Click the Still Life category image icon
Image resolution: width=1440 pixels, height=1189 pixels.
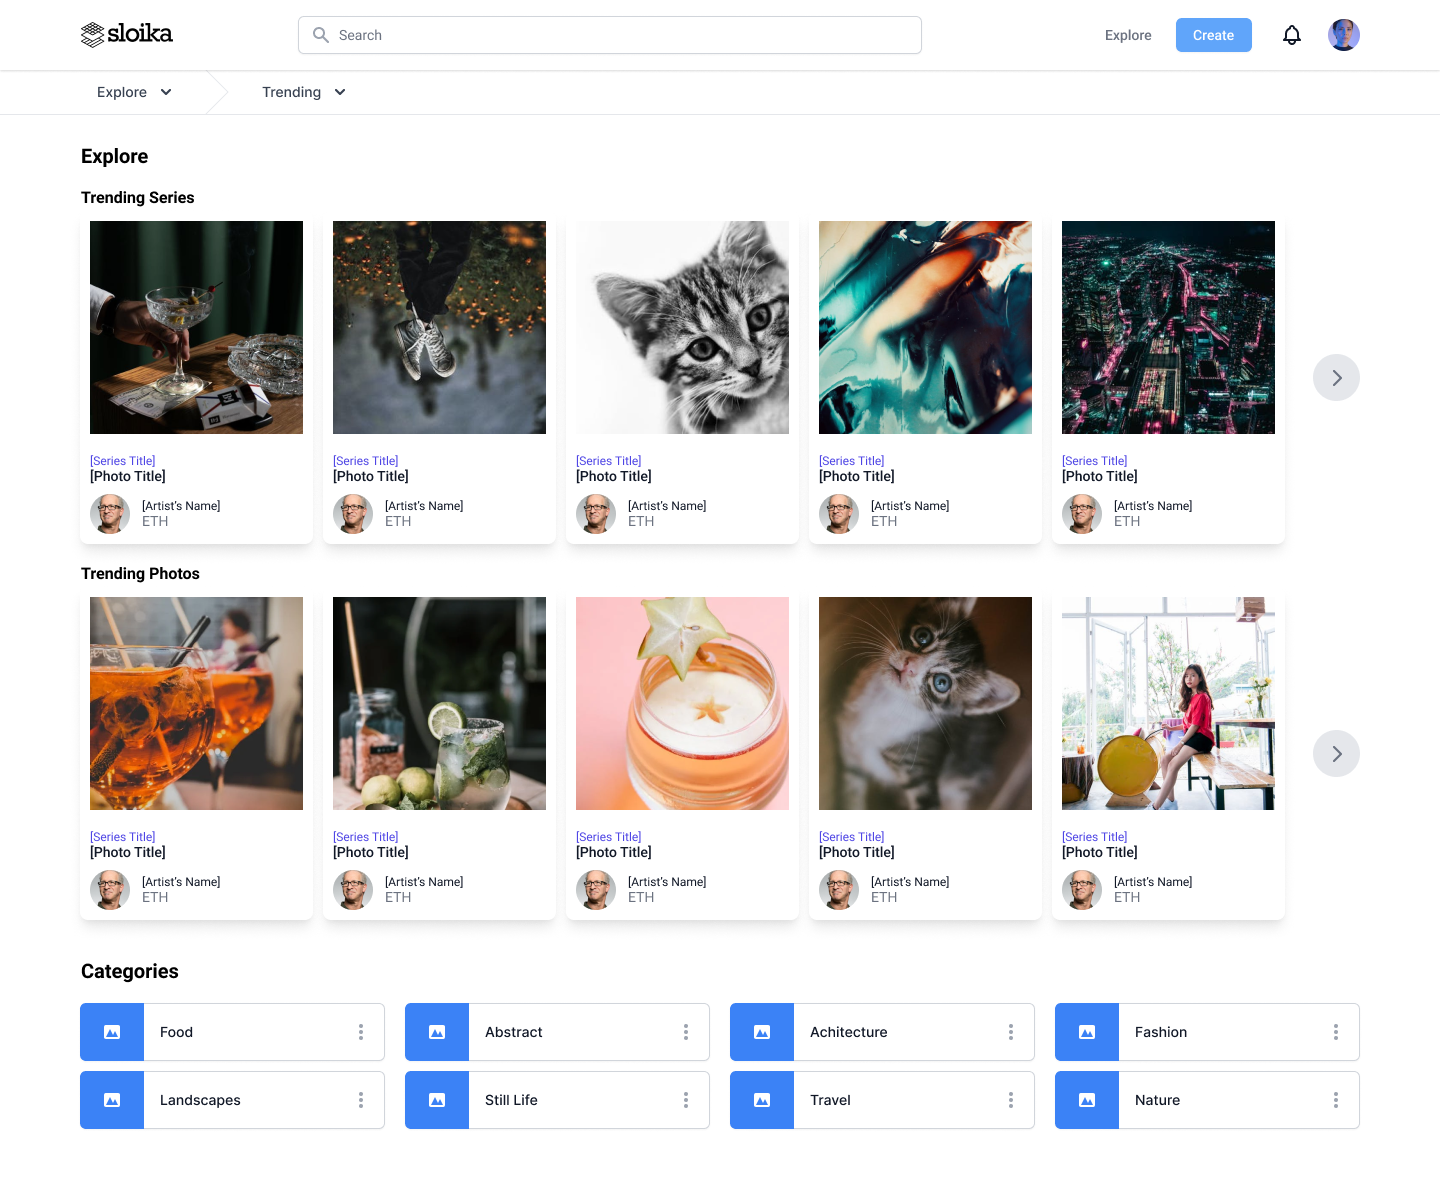[437, 1100]
